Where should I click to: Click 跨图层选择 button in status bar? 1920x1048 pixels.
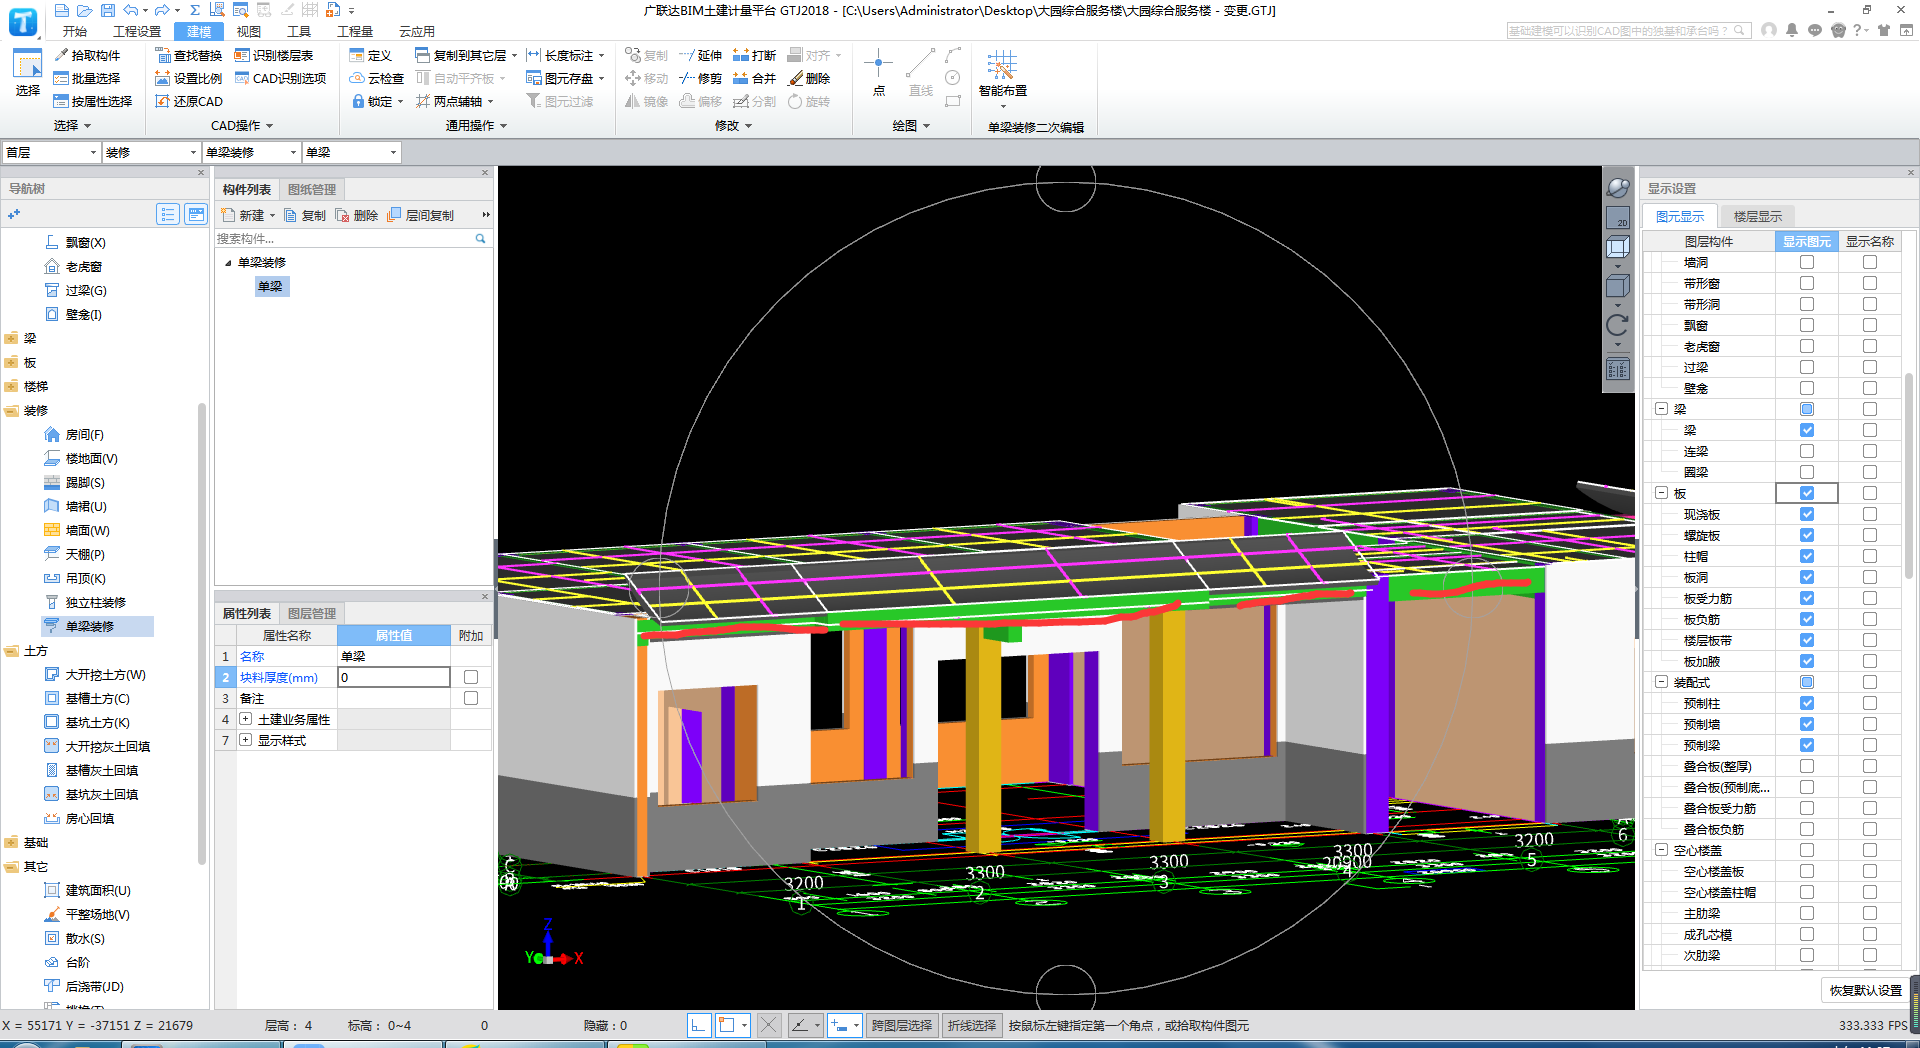pyautogui.click(x=902, y=1025)
